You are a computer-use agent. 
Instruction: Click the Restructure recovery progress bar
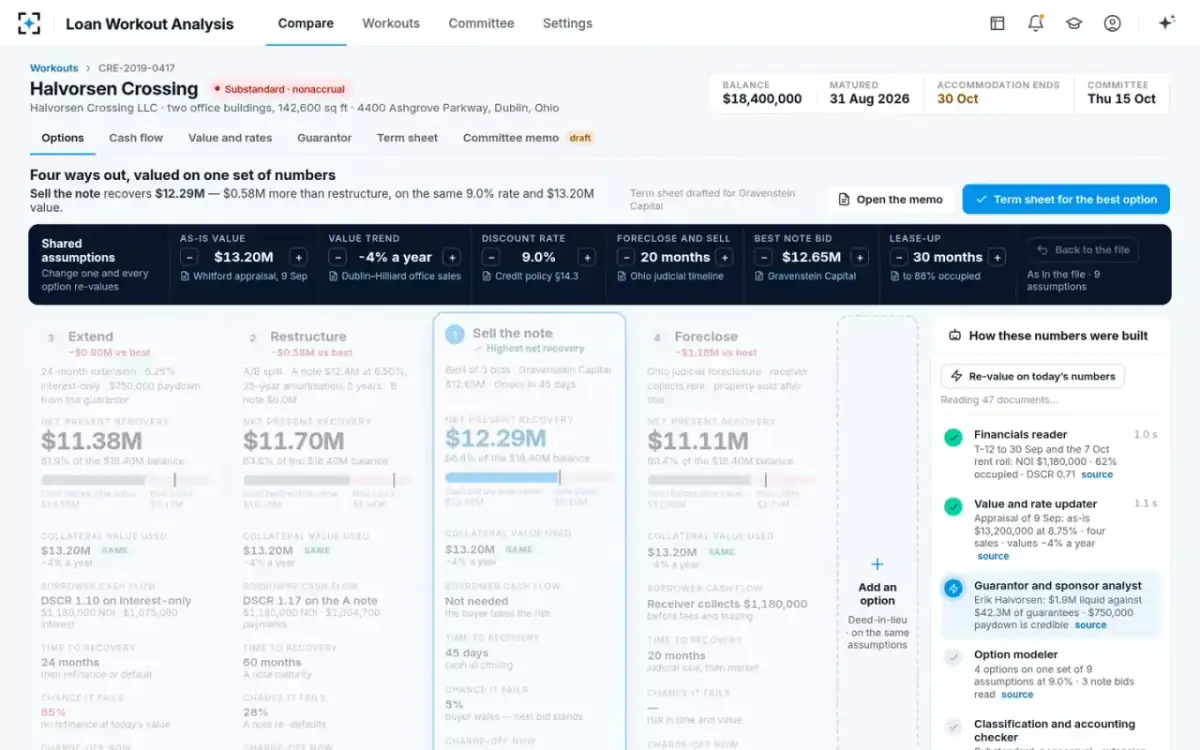coord(327,480)
